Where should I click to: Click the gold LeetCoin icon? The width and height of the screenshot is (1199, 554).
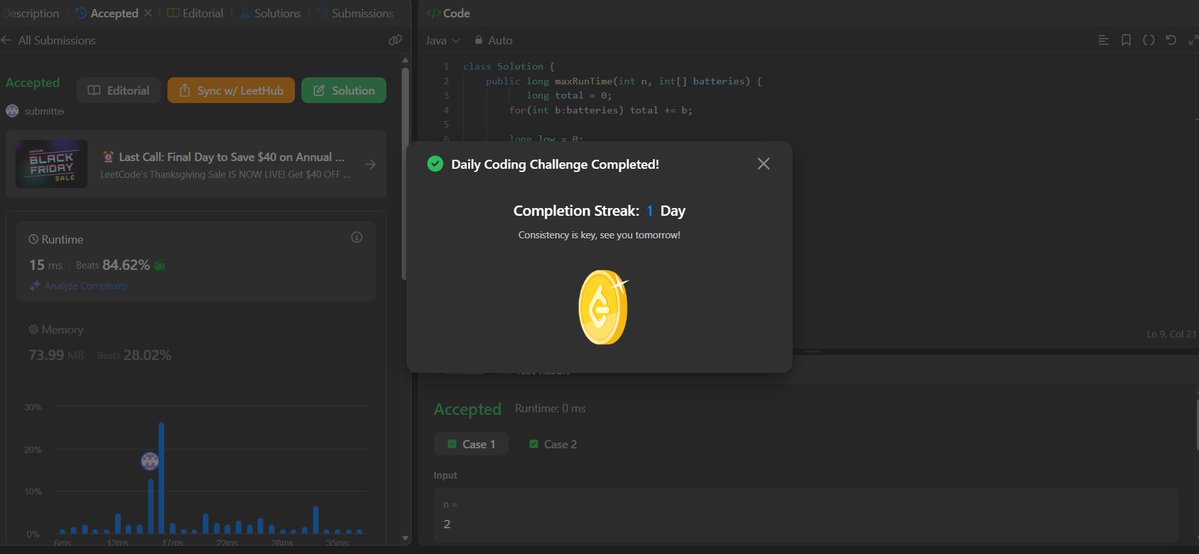pos(603,308)
